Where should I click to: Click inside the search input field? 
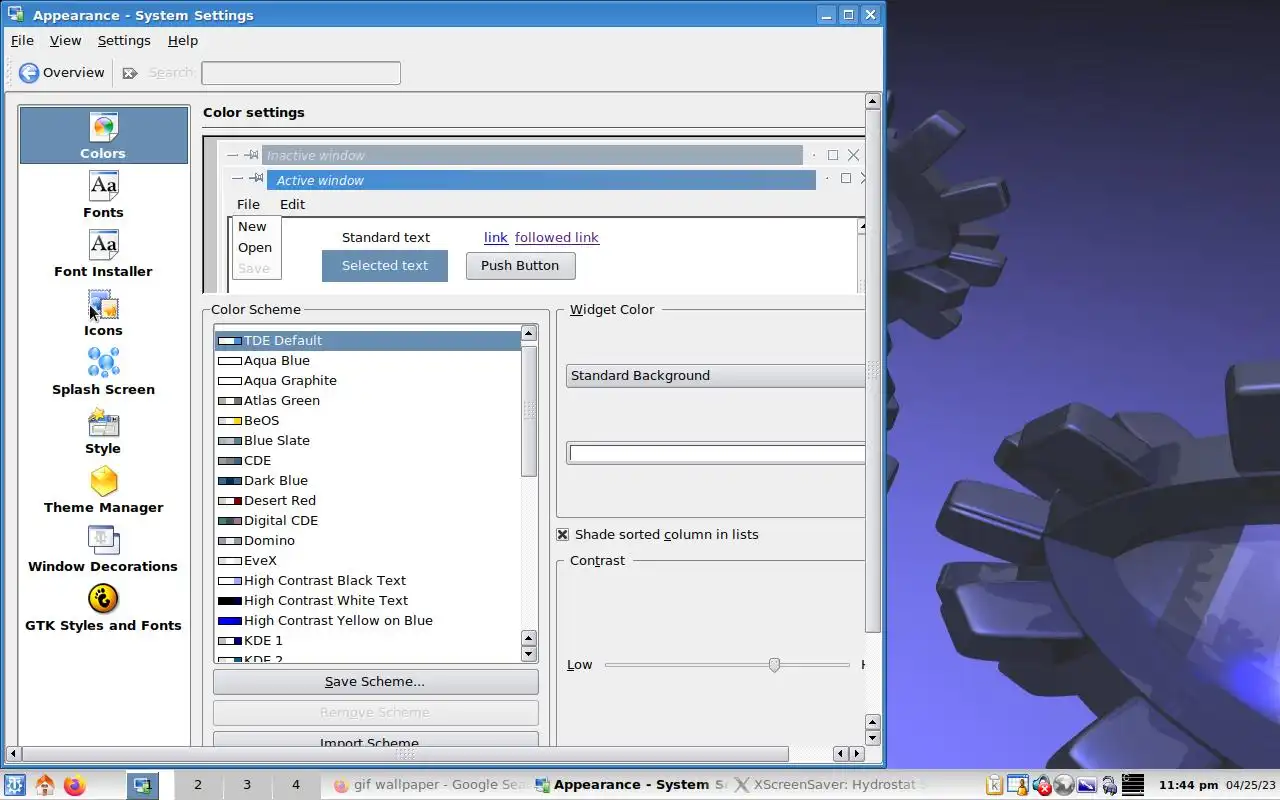pyautogui.click(x=301, y=73)
